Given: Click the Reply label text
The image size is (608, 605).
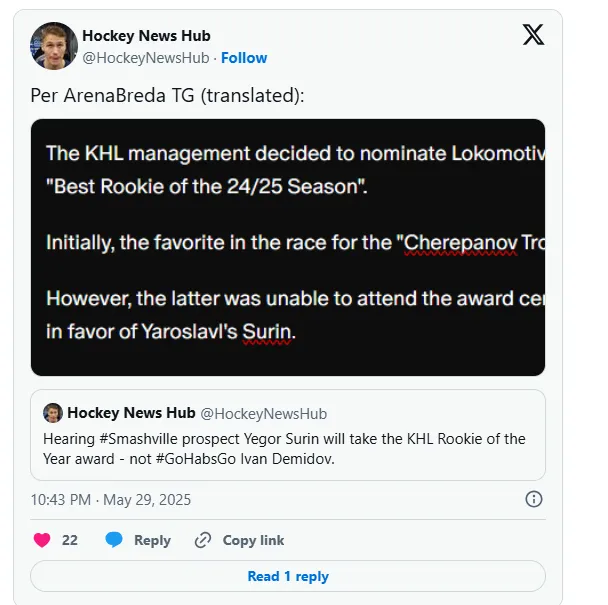Looking at the screenshot, I should (152, 540).
